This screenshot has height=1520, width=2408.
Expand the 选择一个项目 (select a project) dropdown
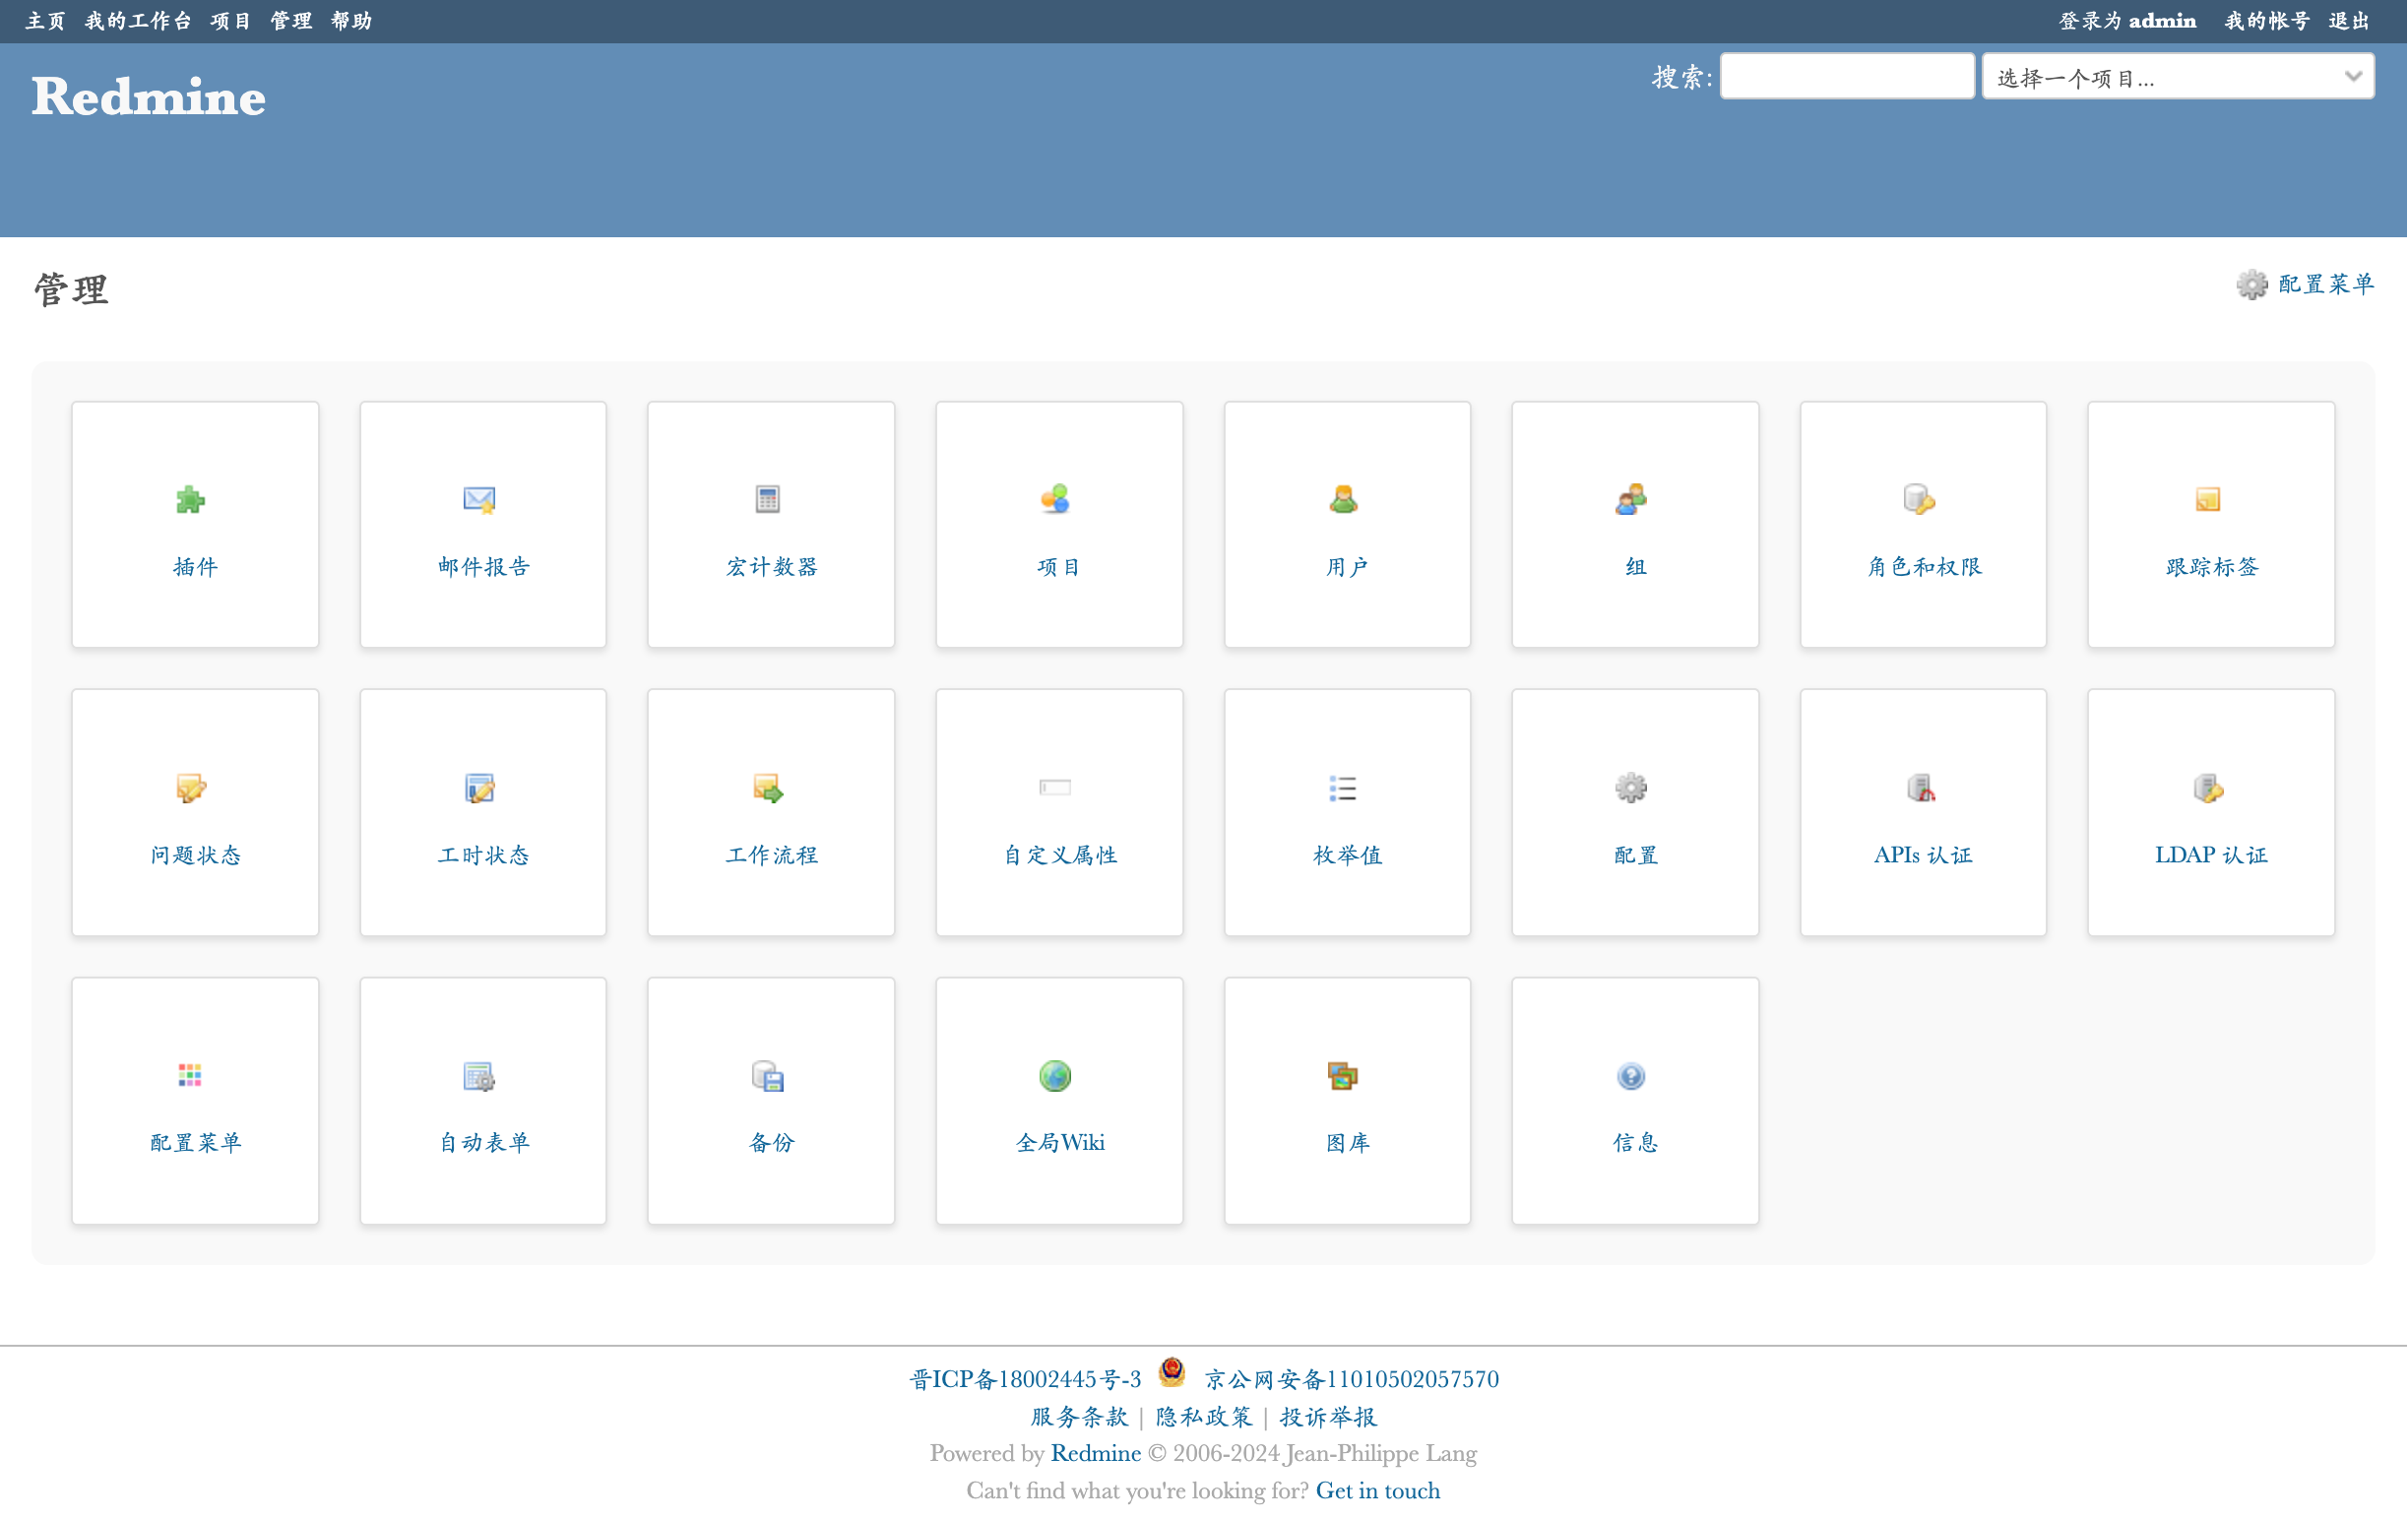point(2178,77)
